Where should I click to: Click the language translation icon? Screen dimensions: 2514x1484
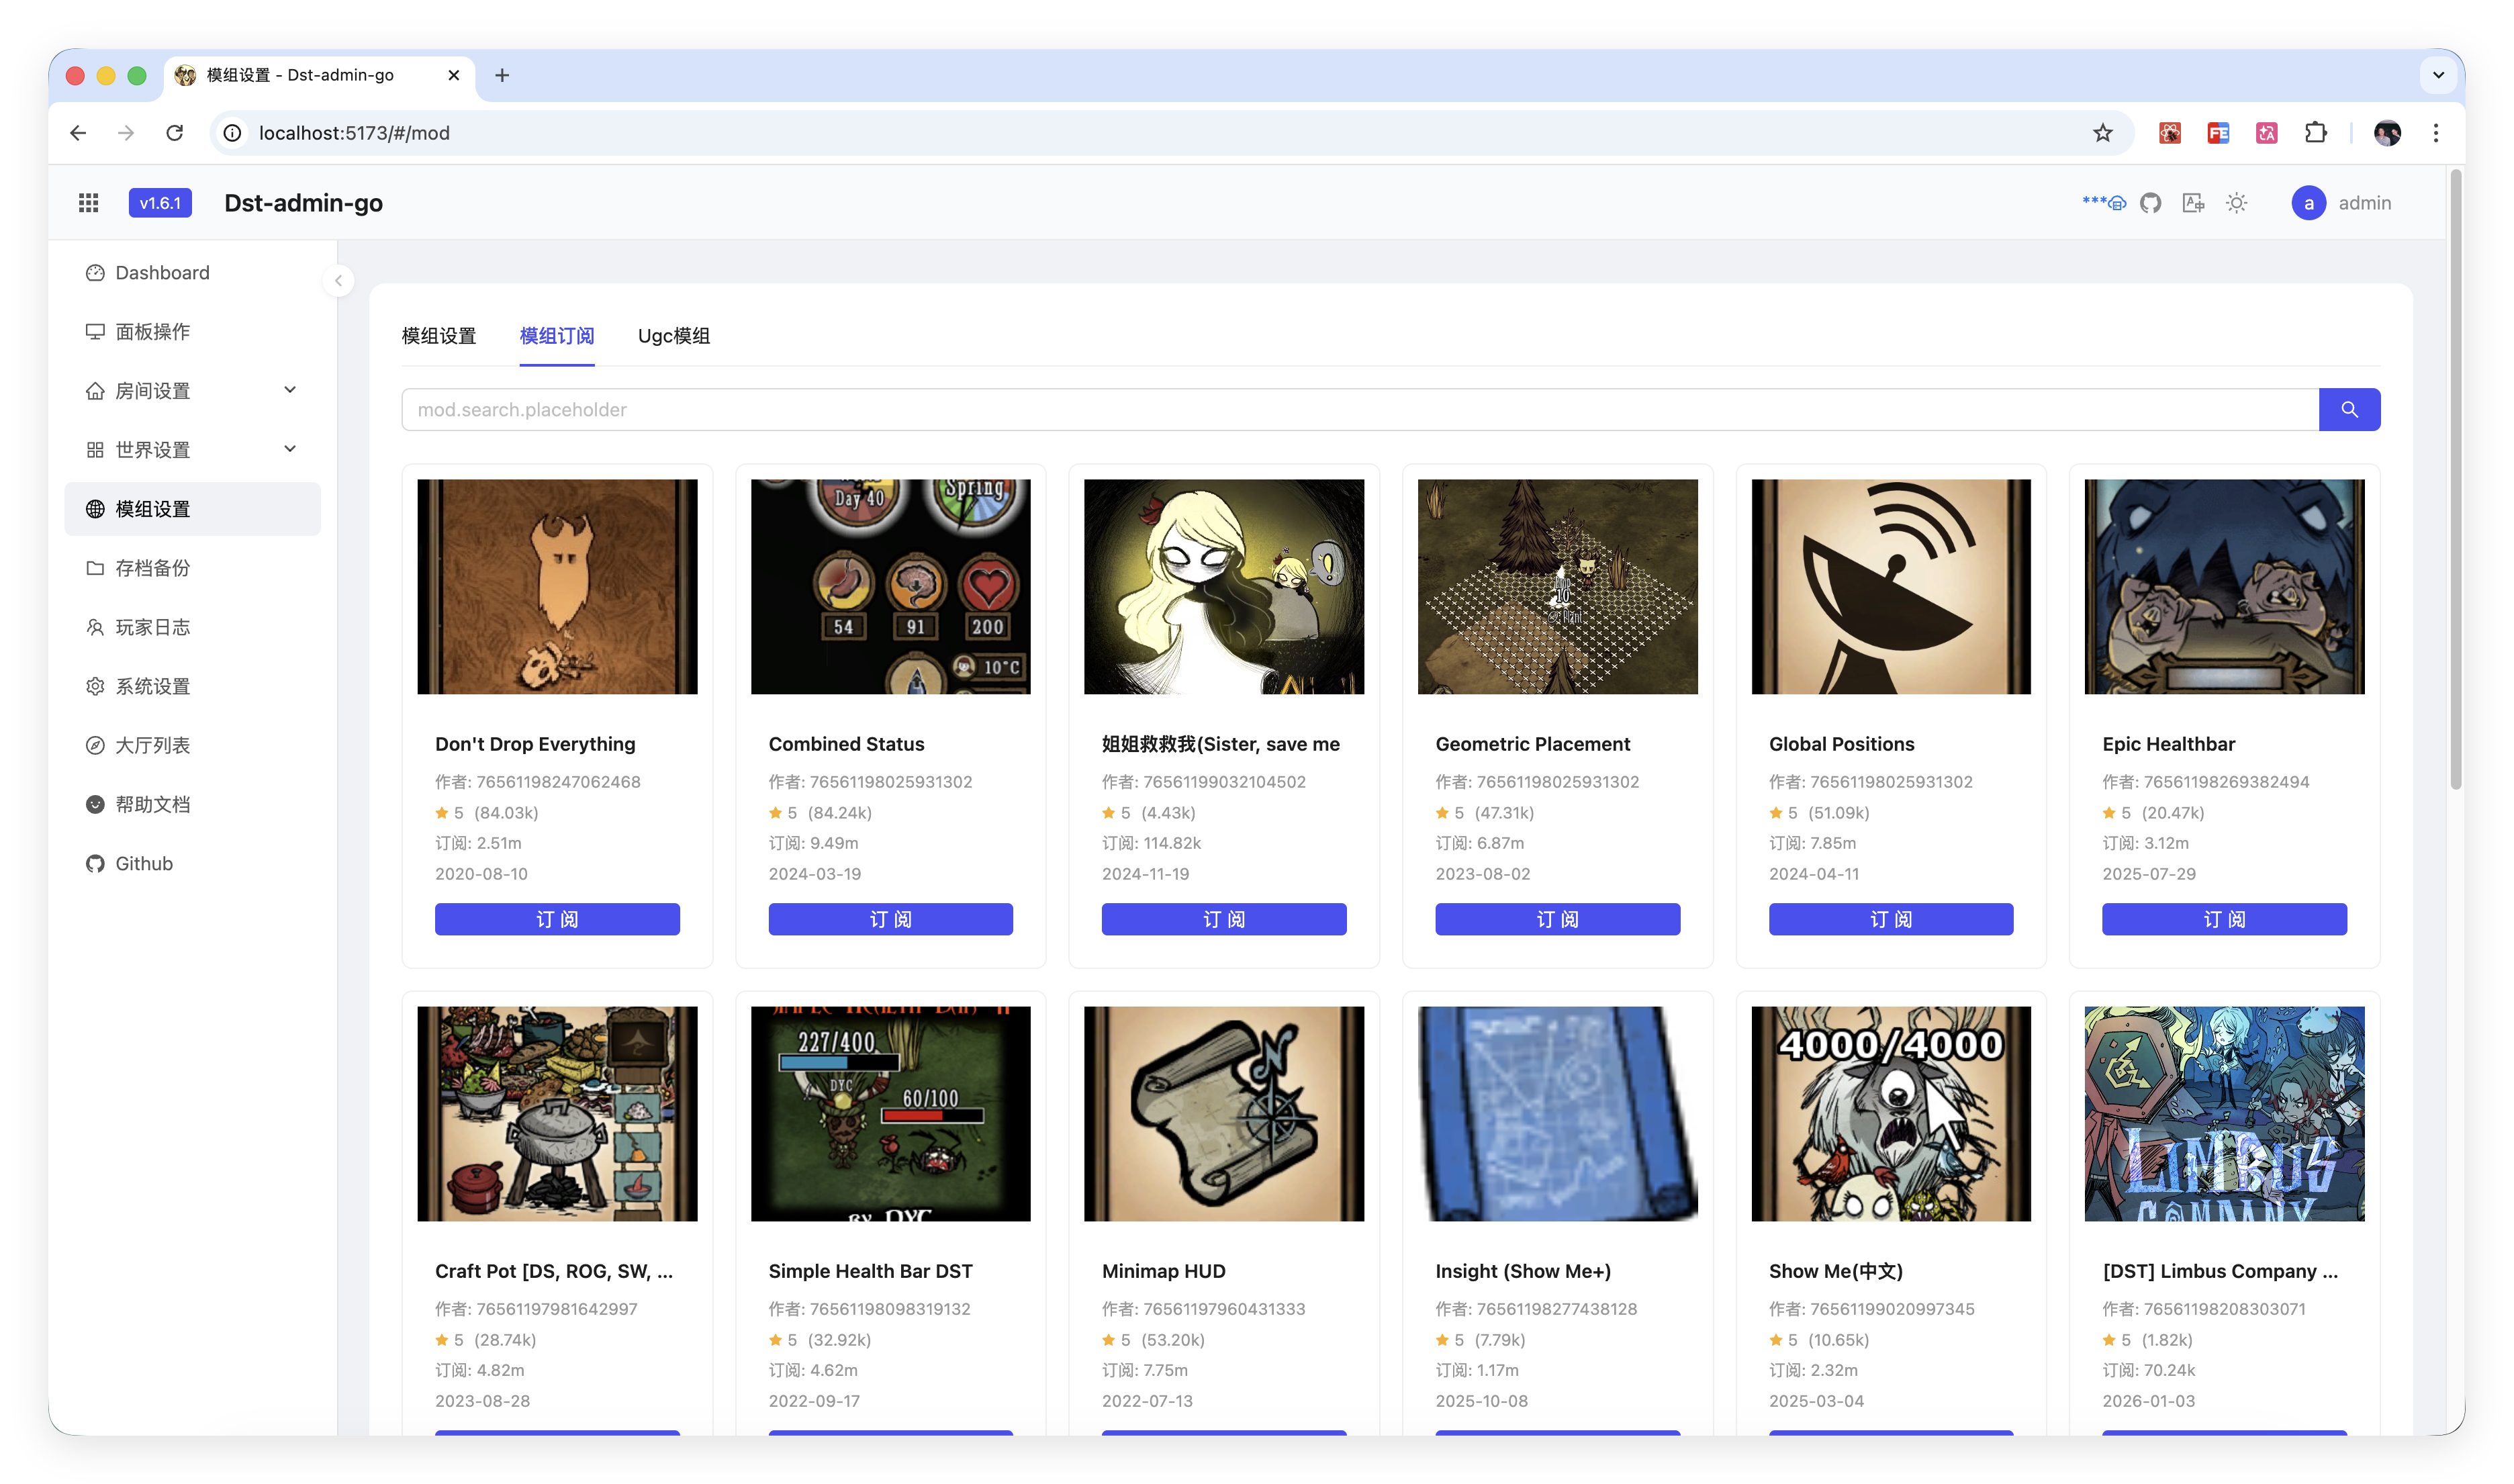click(2193, 203)
